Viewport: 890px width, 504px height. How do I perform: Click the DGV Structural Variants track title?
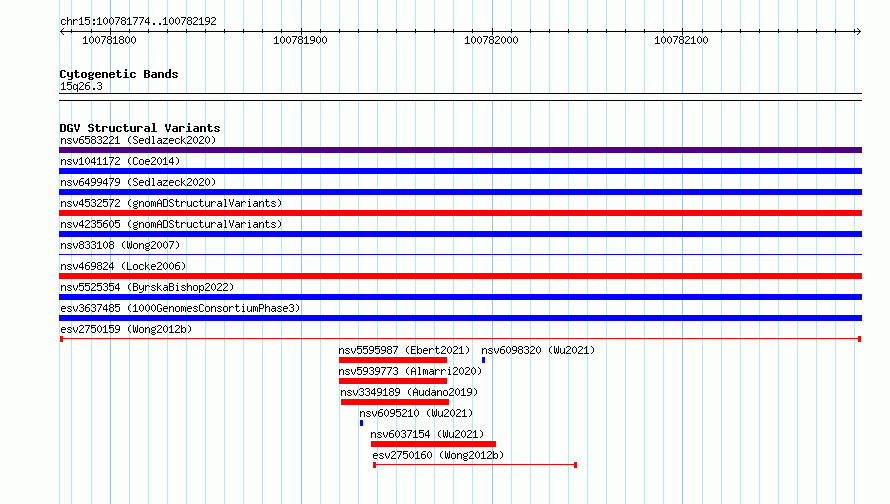[x=140, y=128]
